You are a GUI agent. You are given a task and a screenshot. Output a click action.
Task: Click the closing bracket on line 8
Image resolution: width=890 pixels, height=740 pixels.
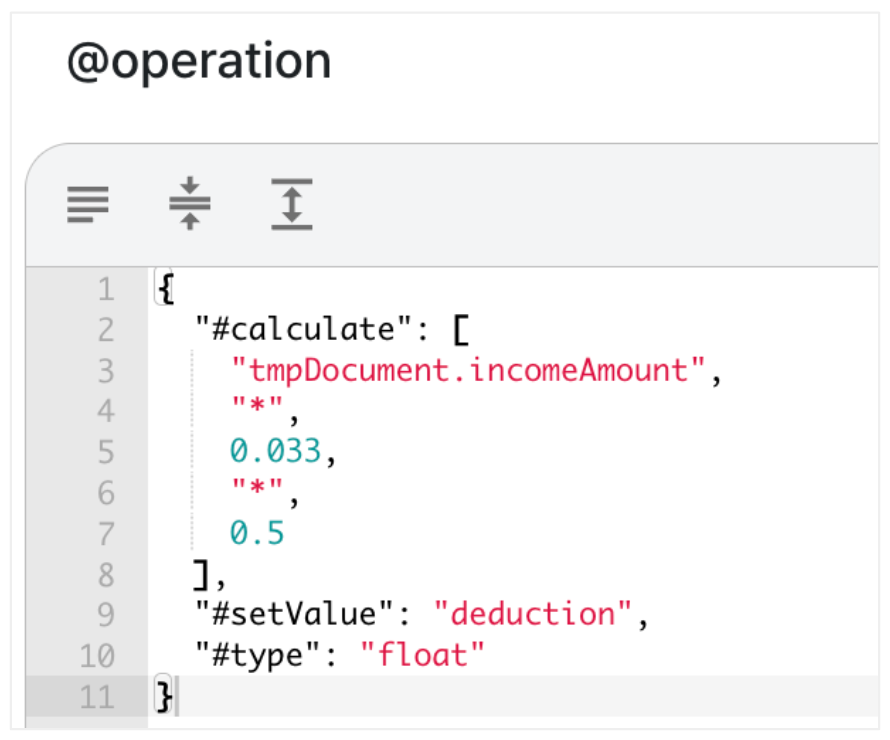[201, 575]
